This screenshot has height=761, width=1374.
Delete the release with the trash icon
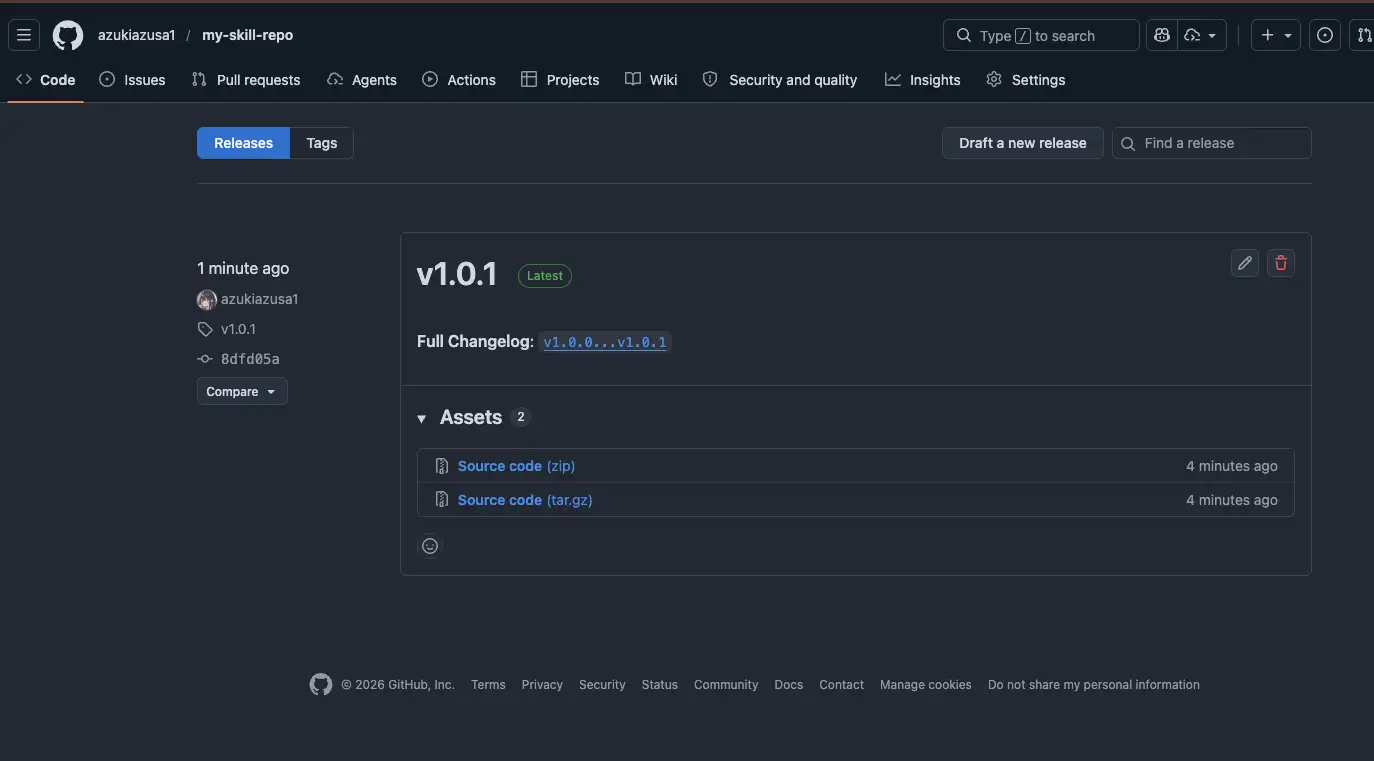1281,263
